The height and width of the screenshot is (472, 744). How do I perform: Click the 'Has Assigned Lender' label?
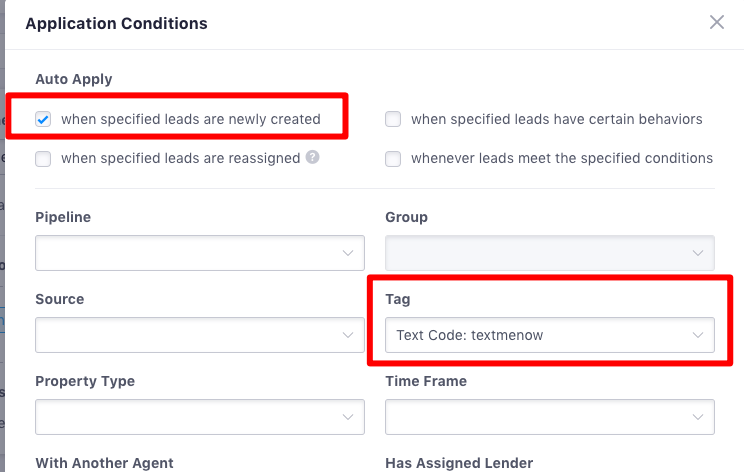(x=459, y=463)
